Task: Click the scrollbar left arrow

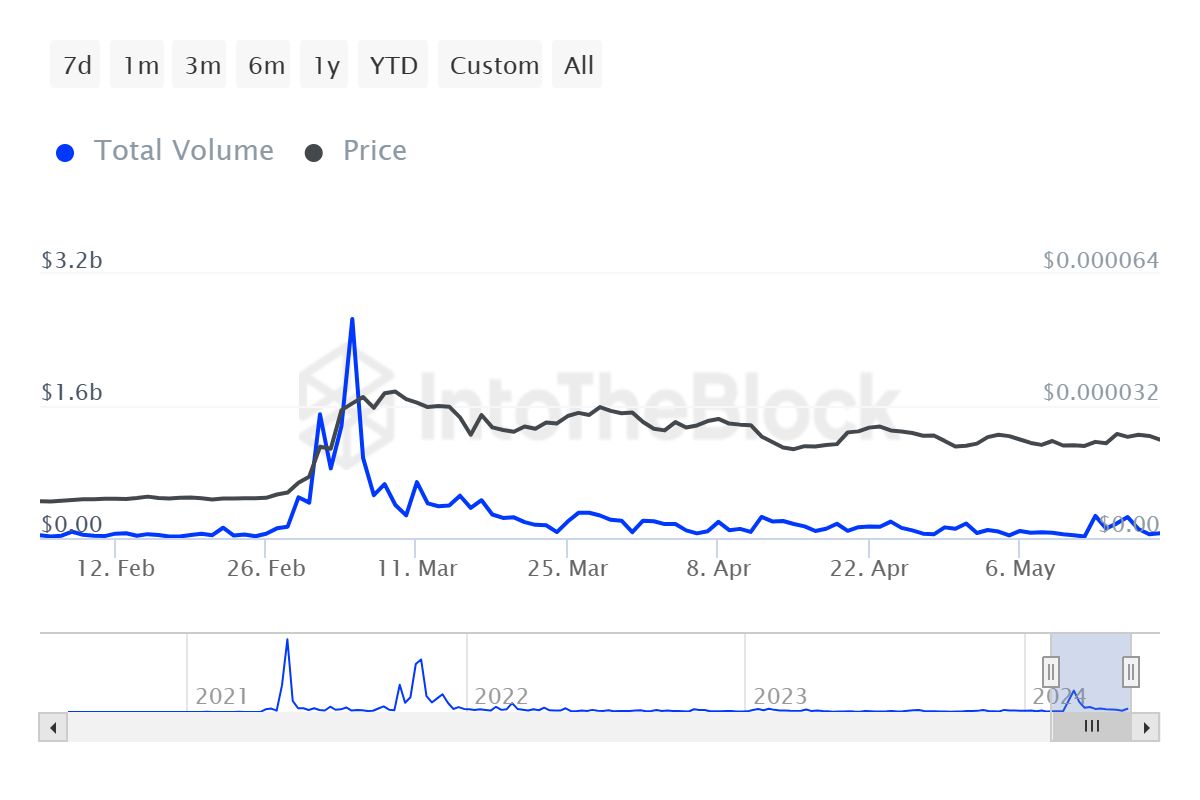Action: tap(53, 727)
